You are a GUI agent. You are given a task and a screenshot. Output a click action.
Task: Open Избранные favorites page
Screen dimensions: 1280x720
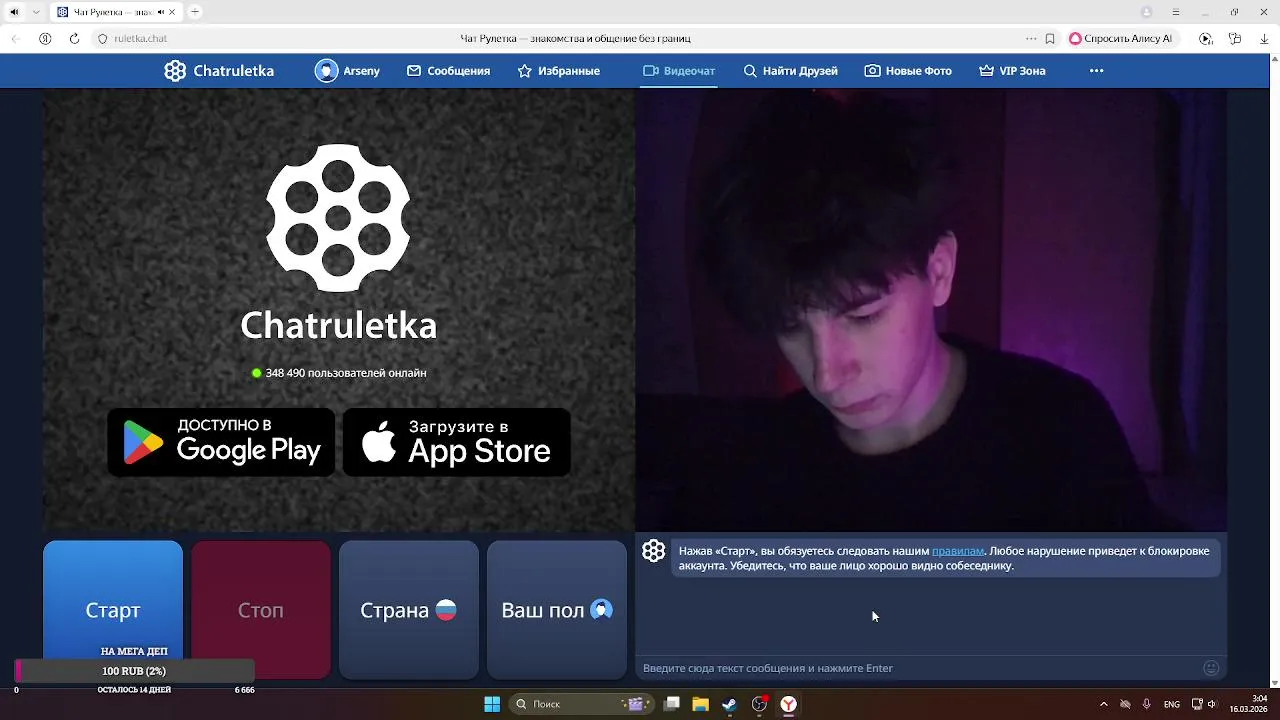[558, 71]
